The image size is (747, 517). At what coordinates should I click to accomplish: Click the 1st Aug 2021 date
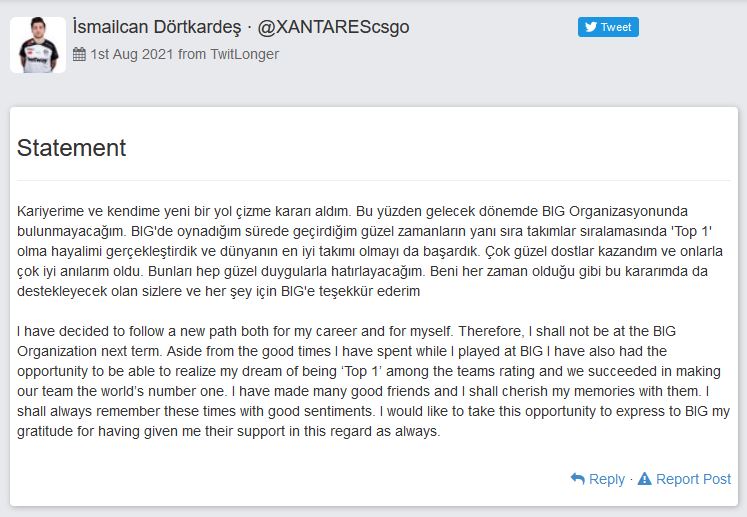[131, 54]
